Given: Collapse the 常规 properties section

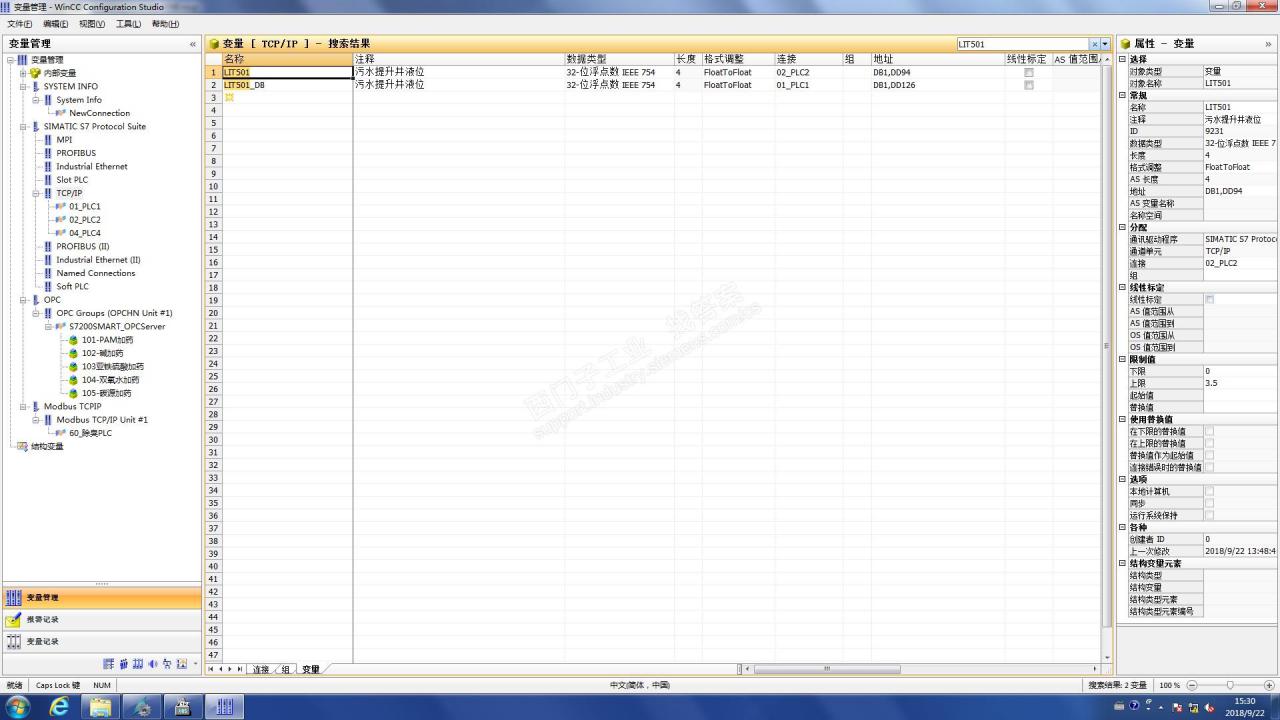Looking at the screenshot, I should tap(1123, 95).
